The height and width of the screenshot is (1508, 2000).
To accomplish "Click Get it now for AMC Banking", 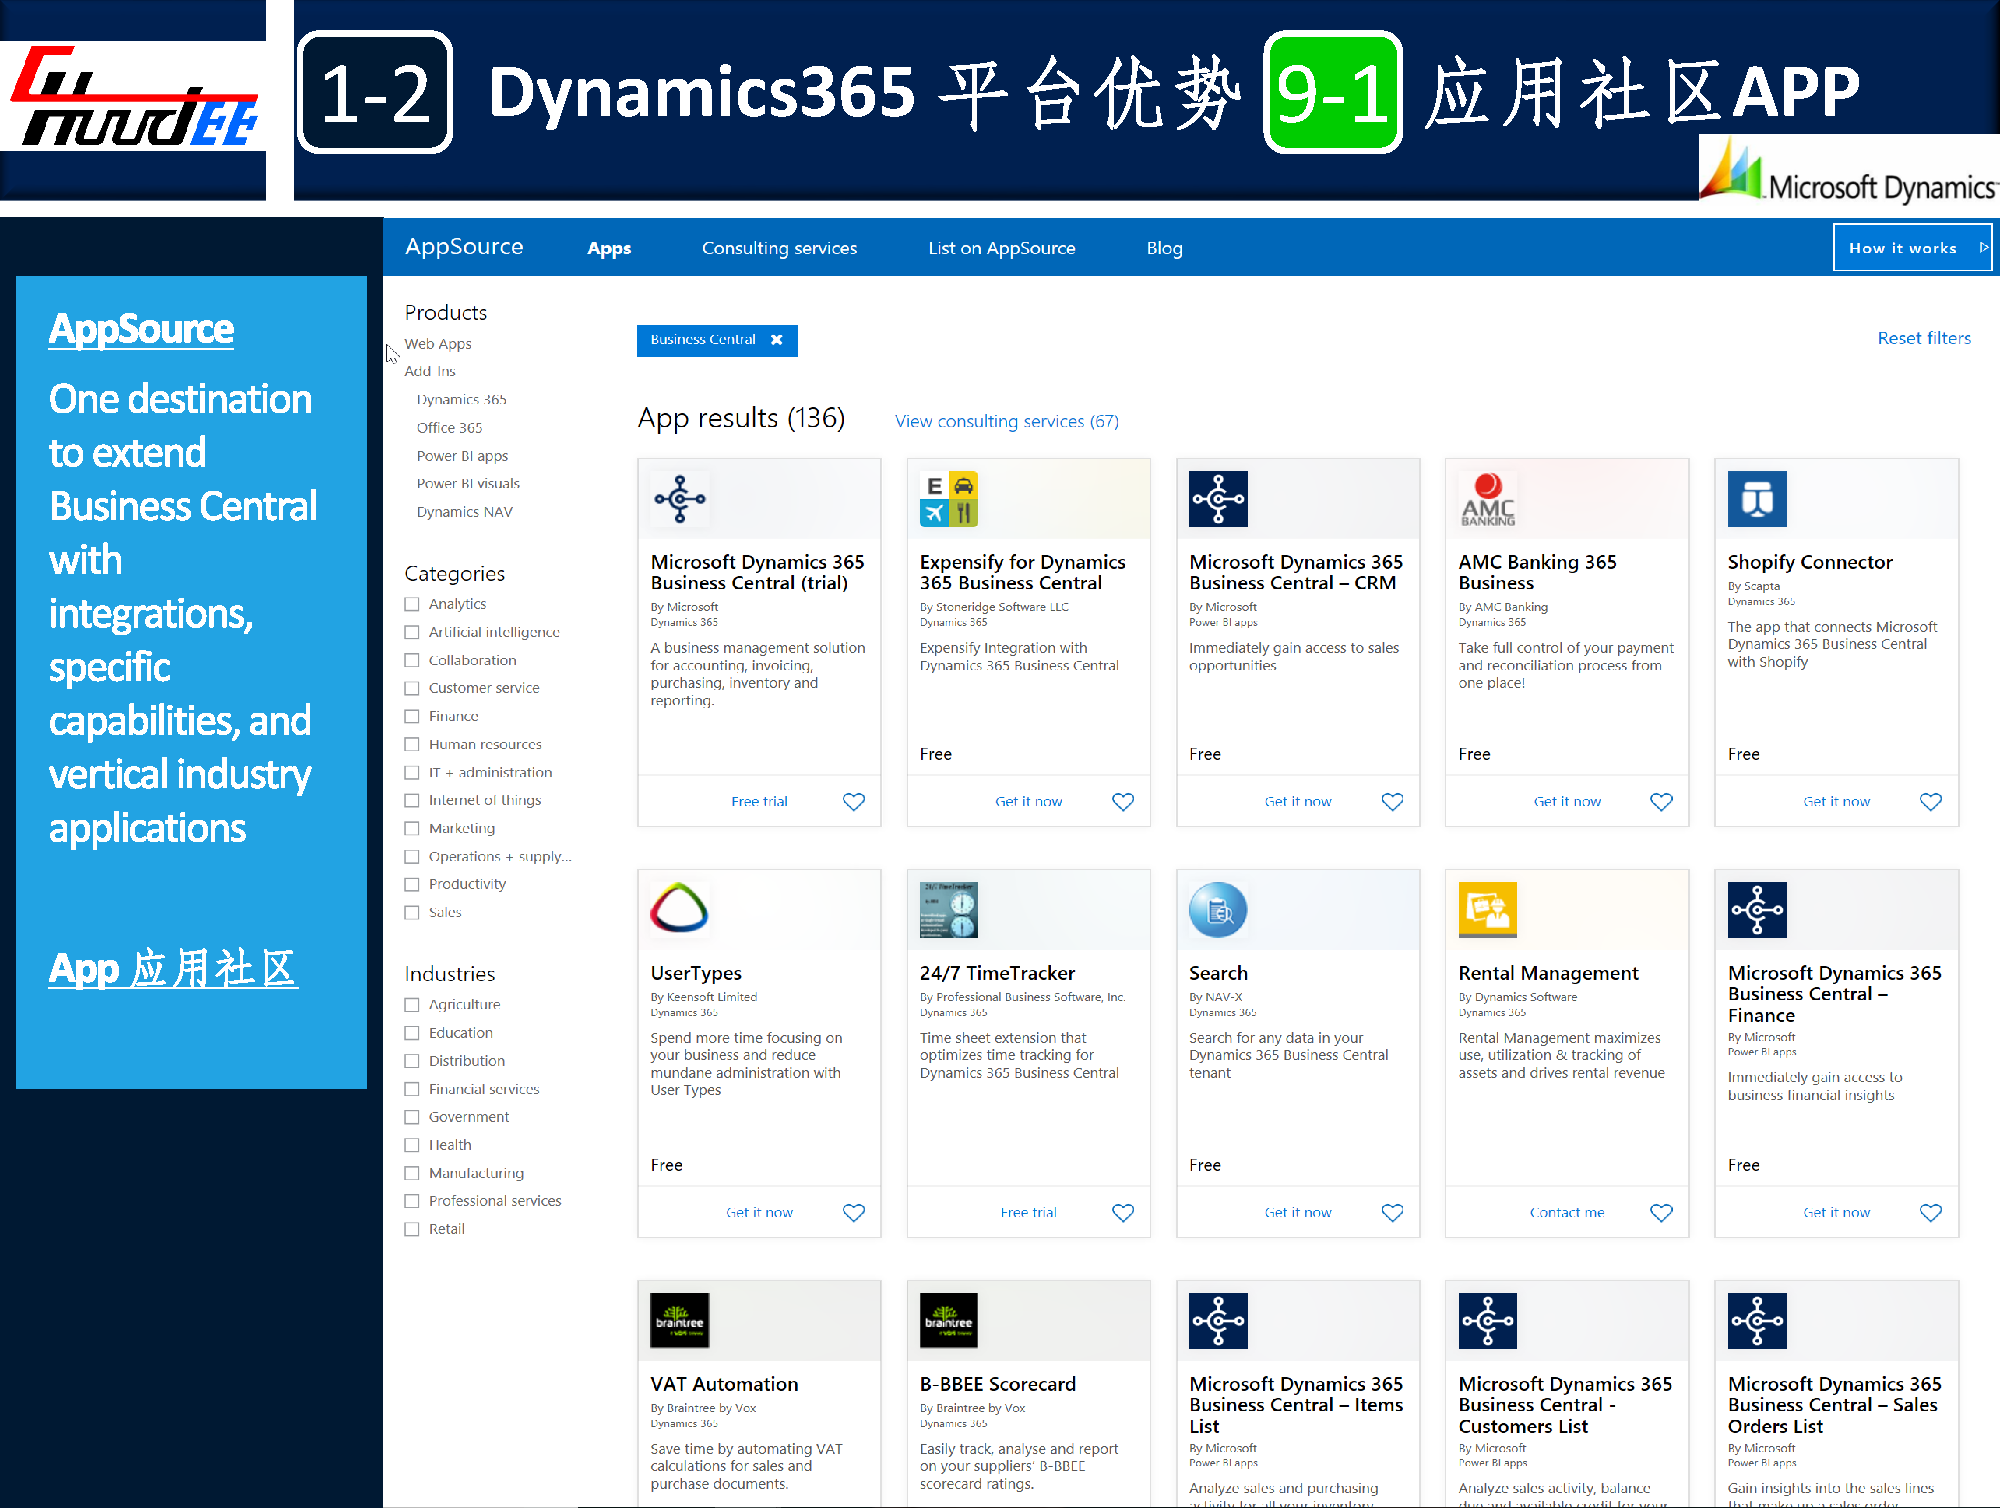I will pos(1566,802).
